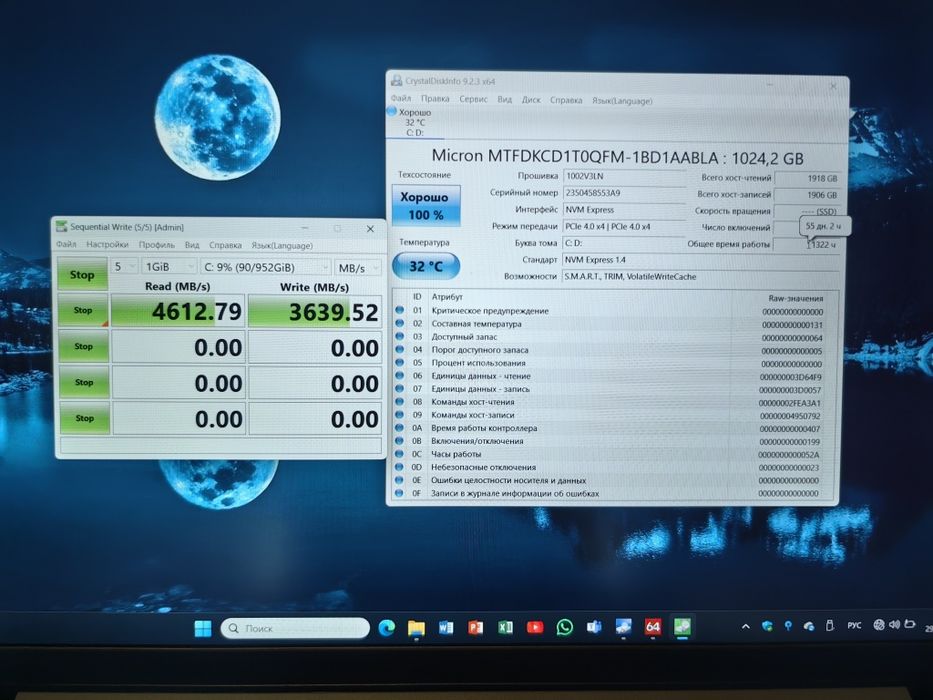Click the 32 °C temperature button

tap(426, 265)
